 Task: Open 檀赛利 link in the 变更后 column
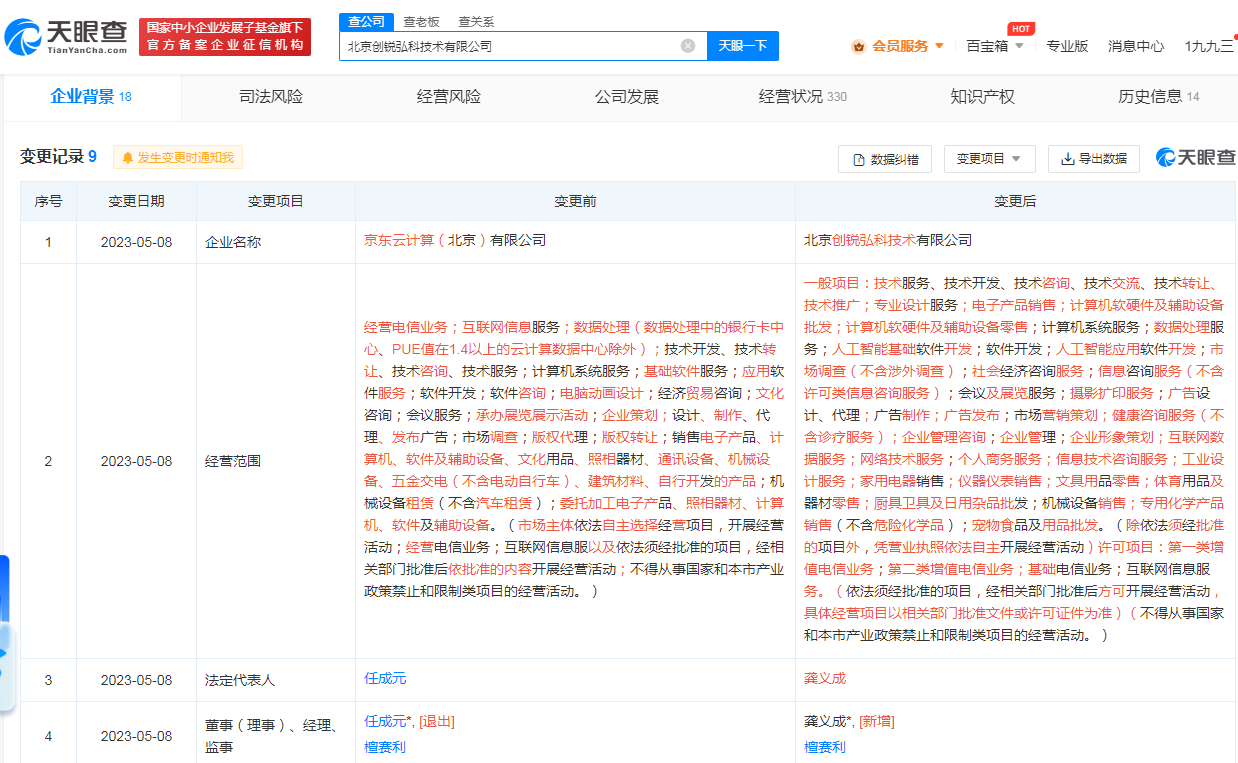(825, 747)
